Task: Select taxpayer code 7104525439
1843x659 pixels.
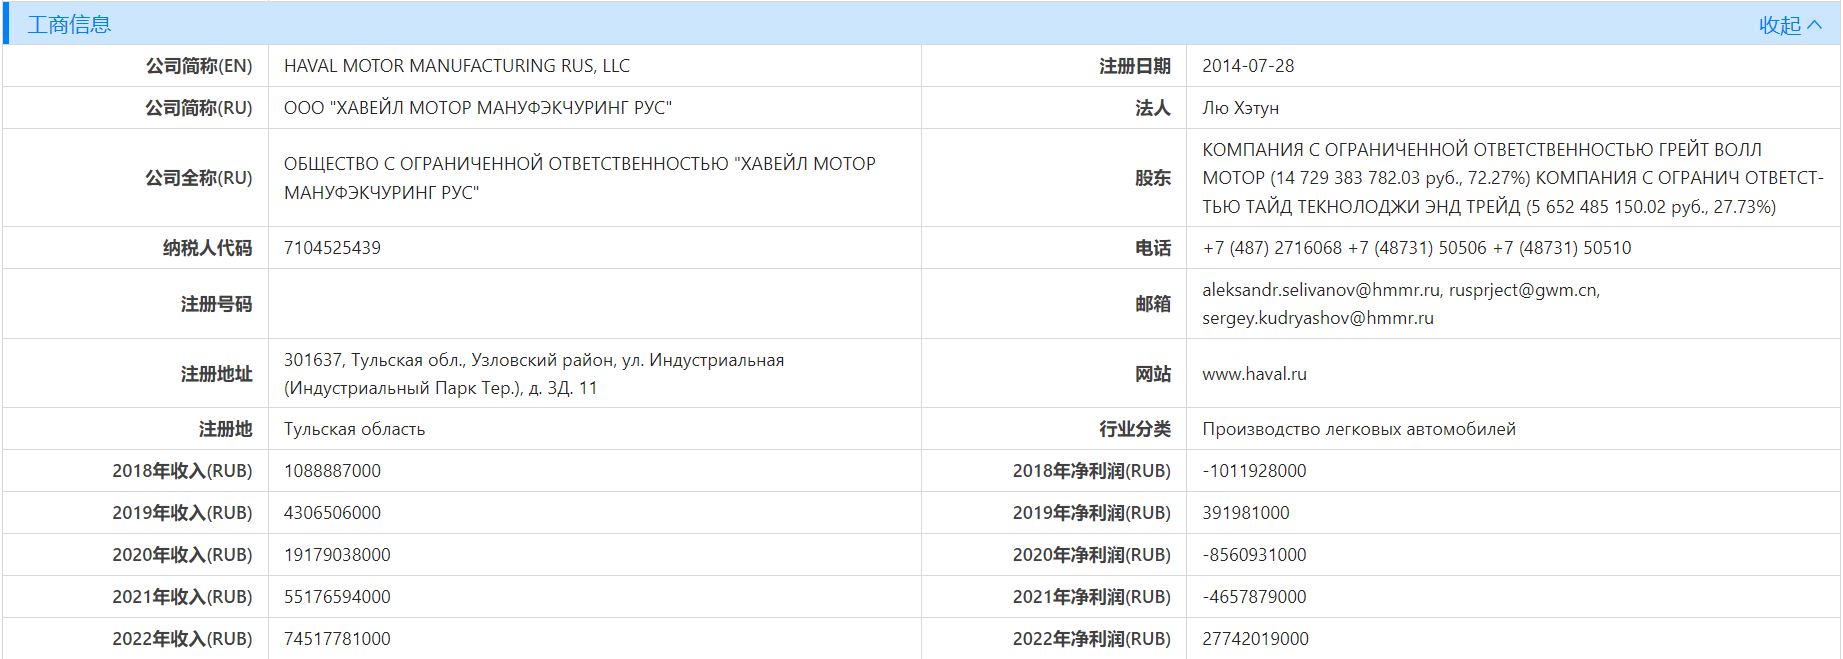Action: point(332,248)
